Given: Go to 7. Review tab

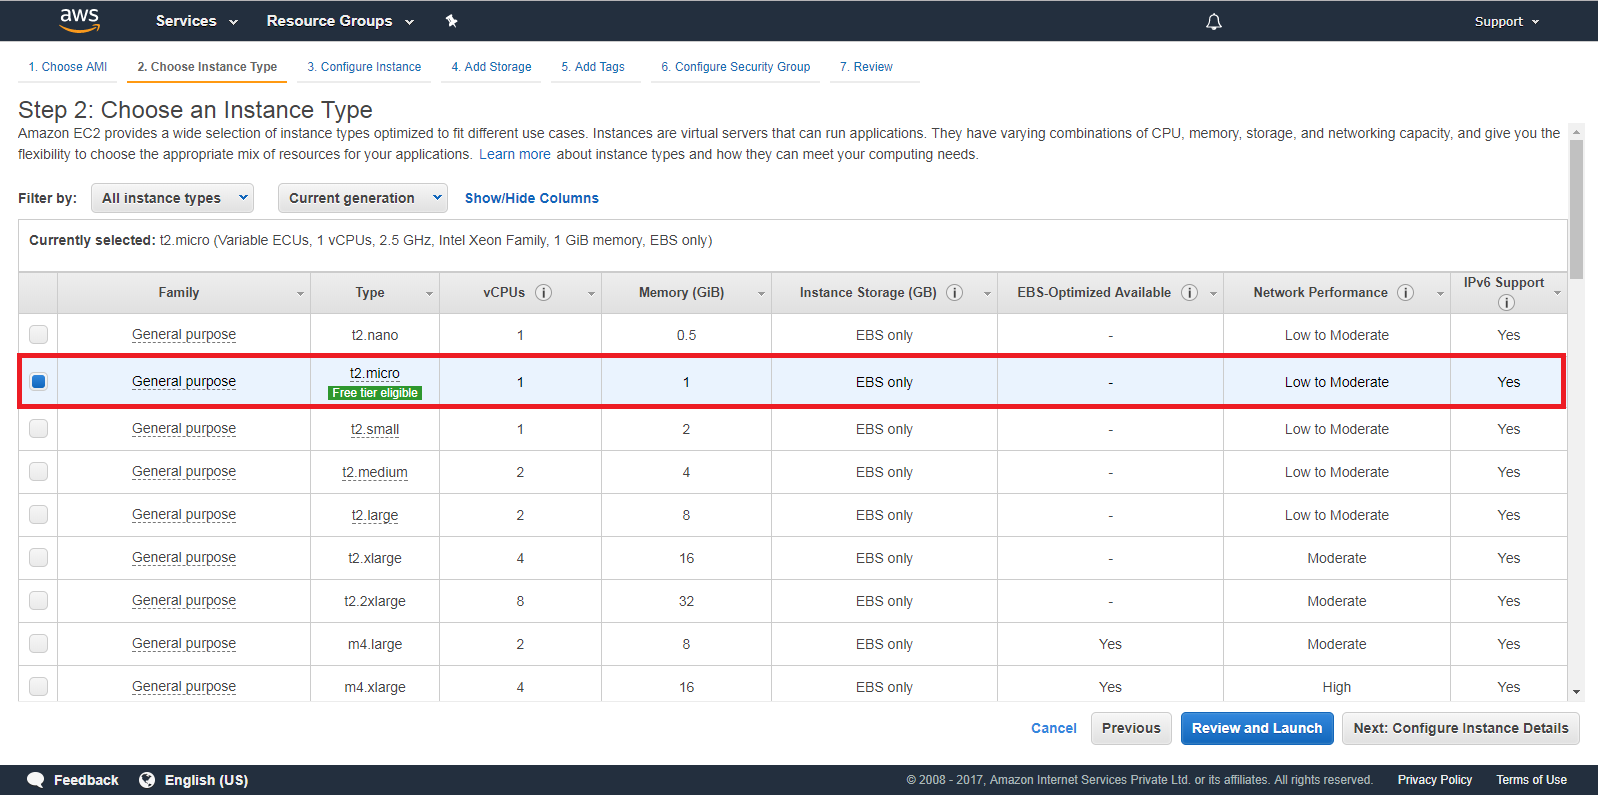Looking at the screenshot, I should click(866, 67).
